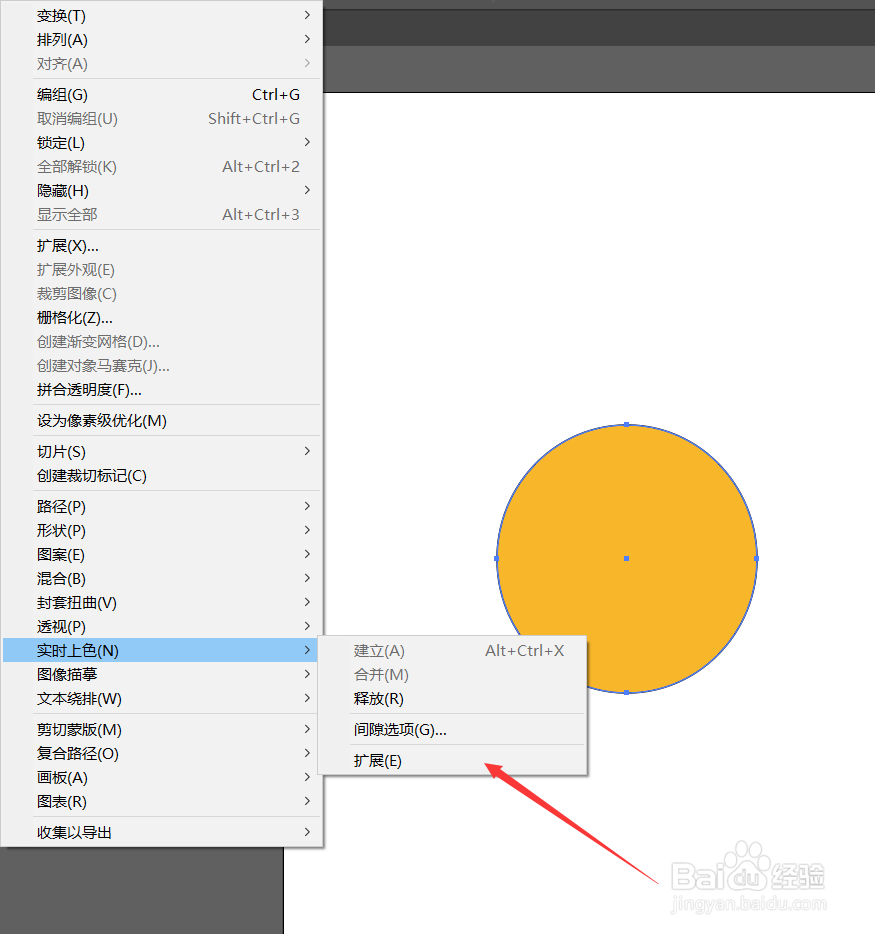Image resolution: width=875 pixels, height=934 pixels.
Task: Click the circle's top anchor point
Action: [627, 424]
